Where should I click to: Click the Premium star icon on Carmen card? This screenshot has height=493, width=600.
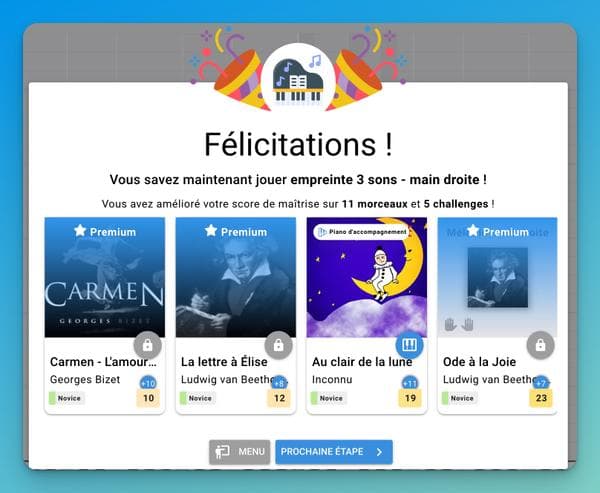pyautogui.click(x=80, y=230)
